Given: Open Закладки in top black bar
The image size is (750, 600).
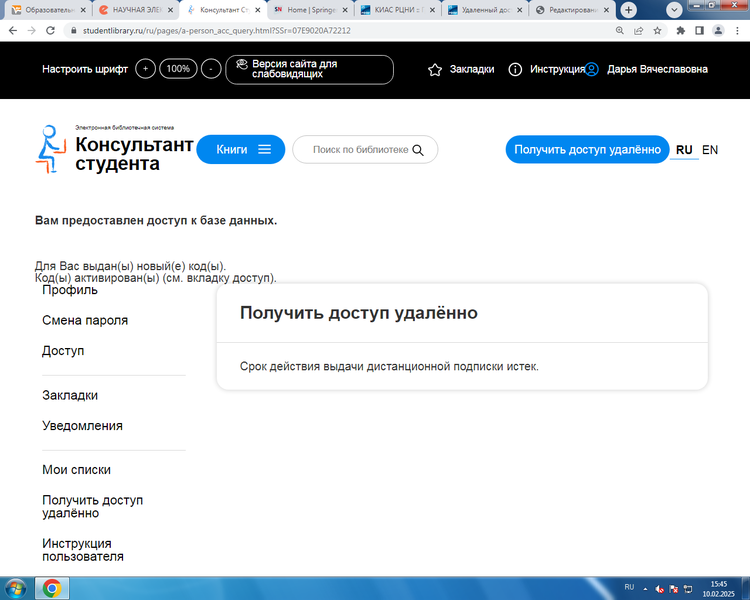Looking at the screenshot, I should [472, 69].
